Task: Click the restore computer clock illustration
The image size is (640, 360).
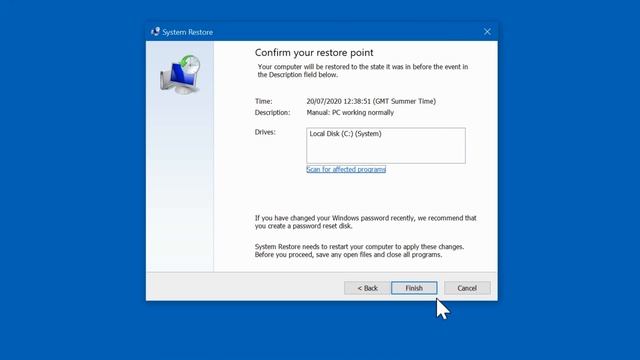Action: click(180, 75)
